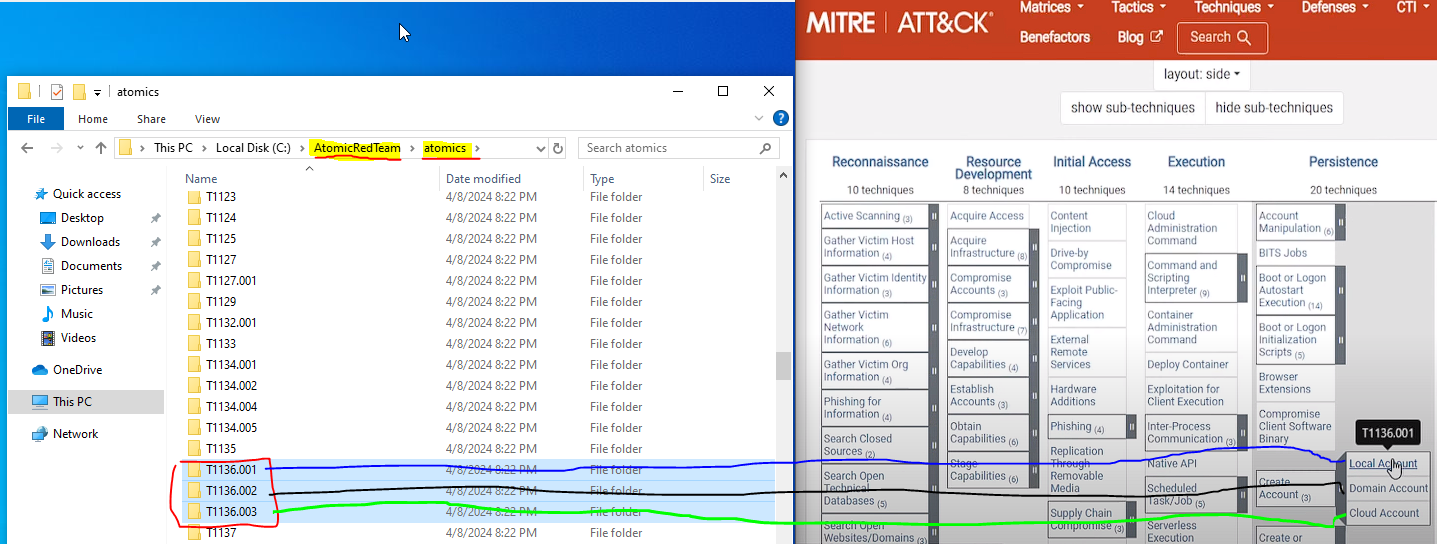Select the T1132.001 folder name
The image size is (1437, 544).
click(231, 323)
